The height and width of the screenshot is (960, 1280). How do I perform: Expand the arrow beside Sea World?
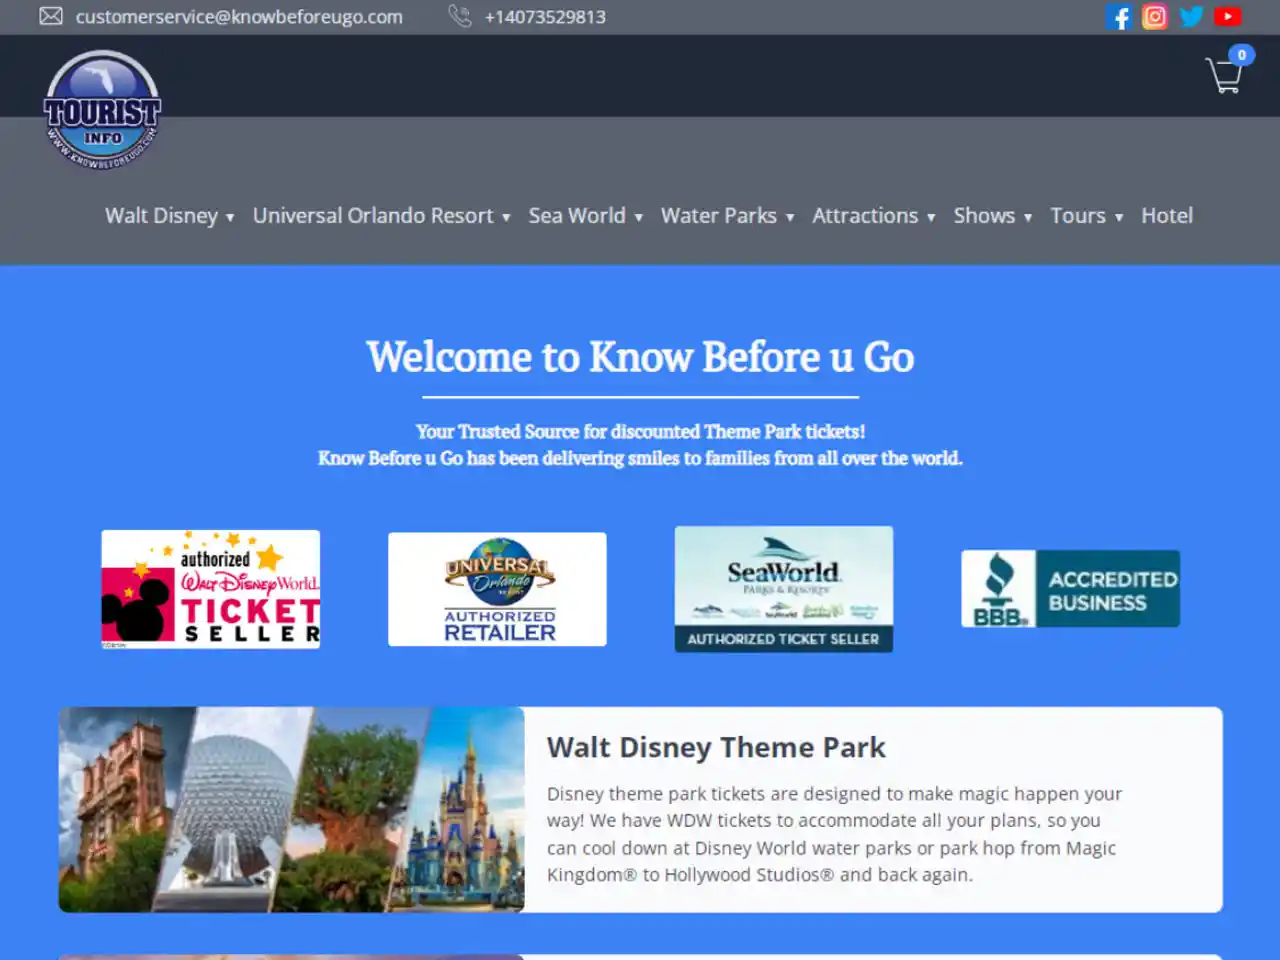(x=639, y=218)
